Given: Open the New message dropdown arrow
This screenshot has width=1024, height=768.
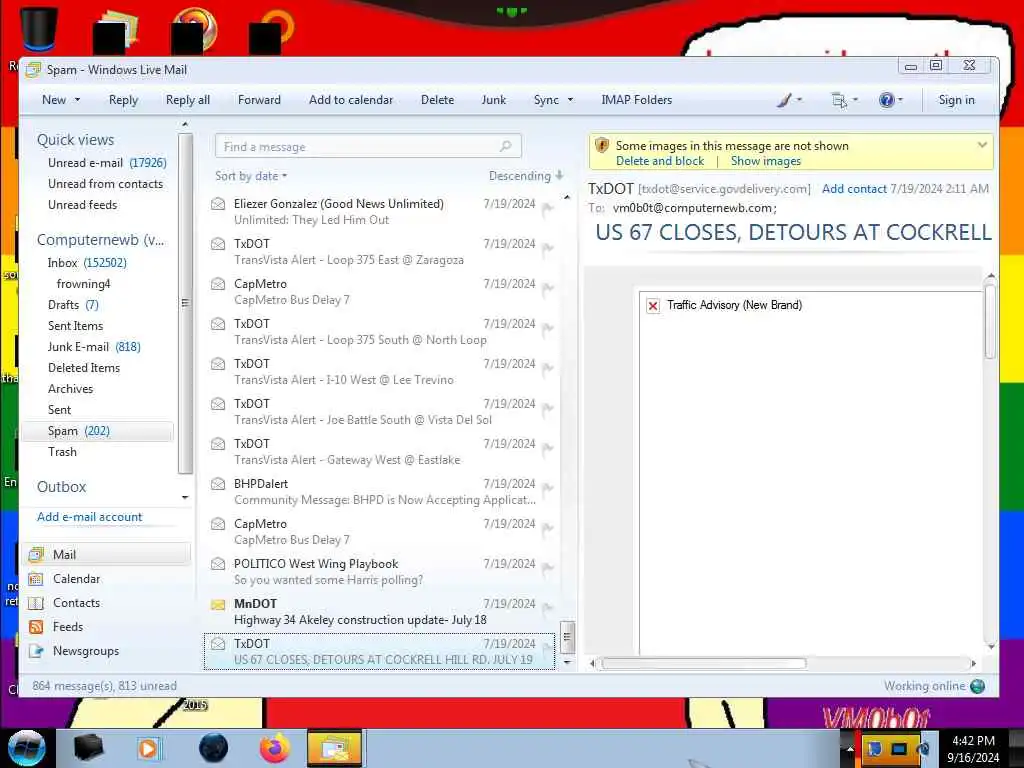Looking at the screenshot, I should (x=78, y=100).
